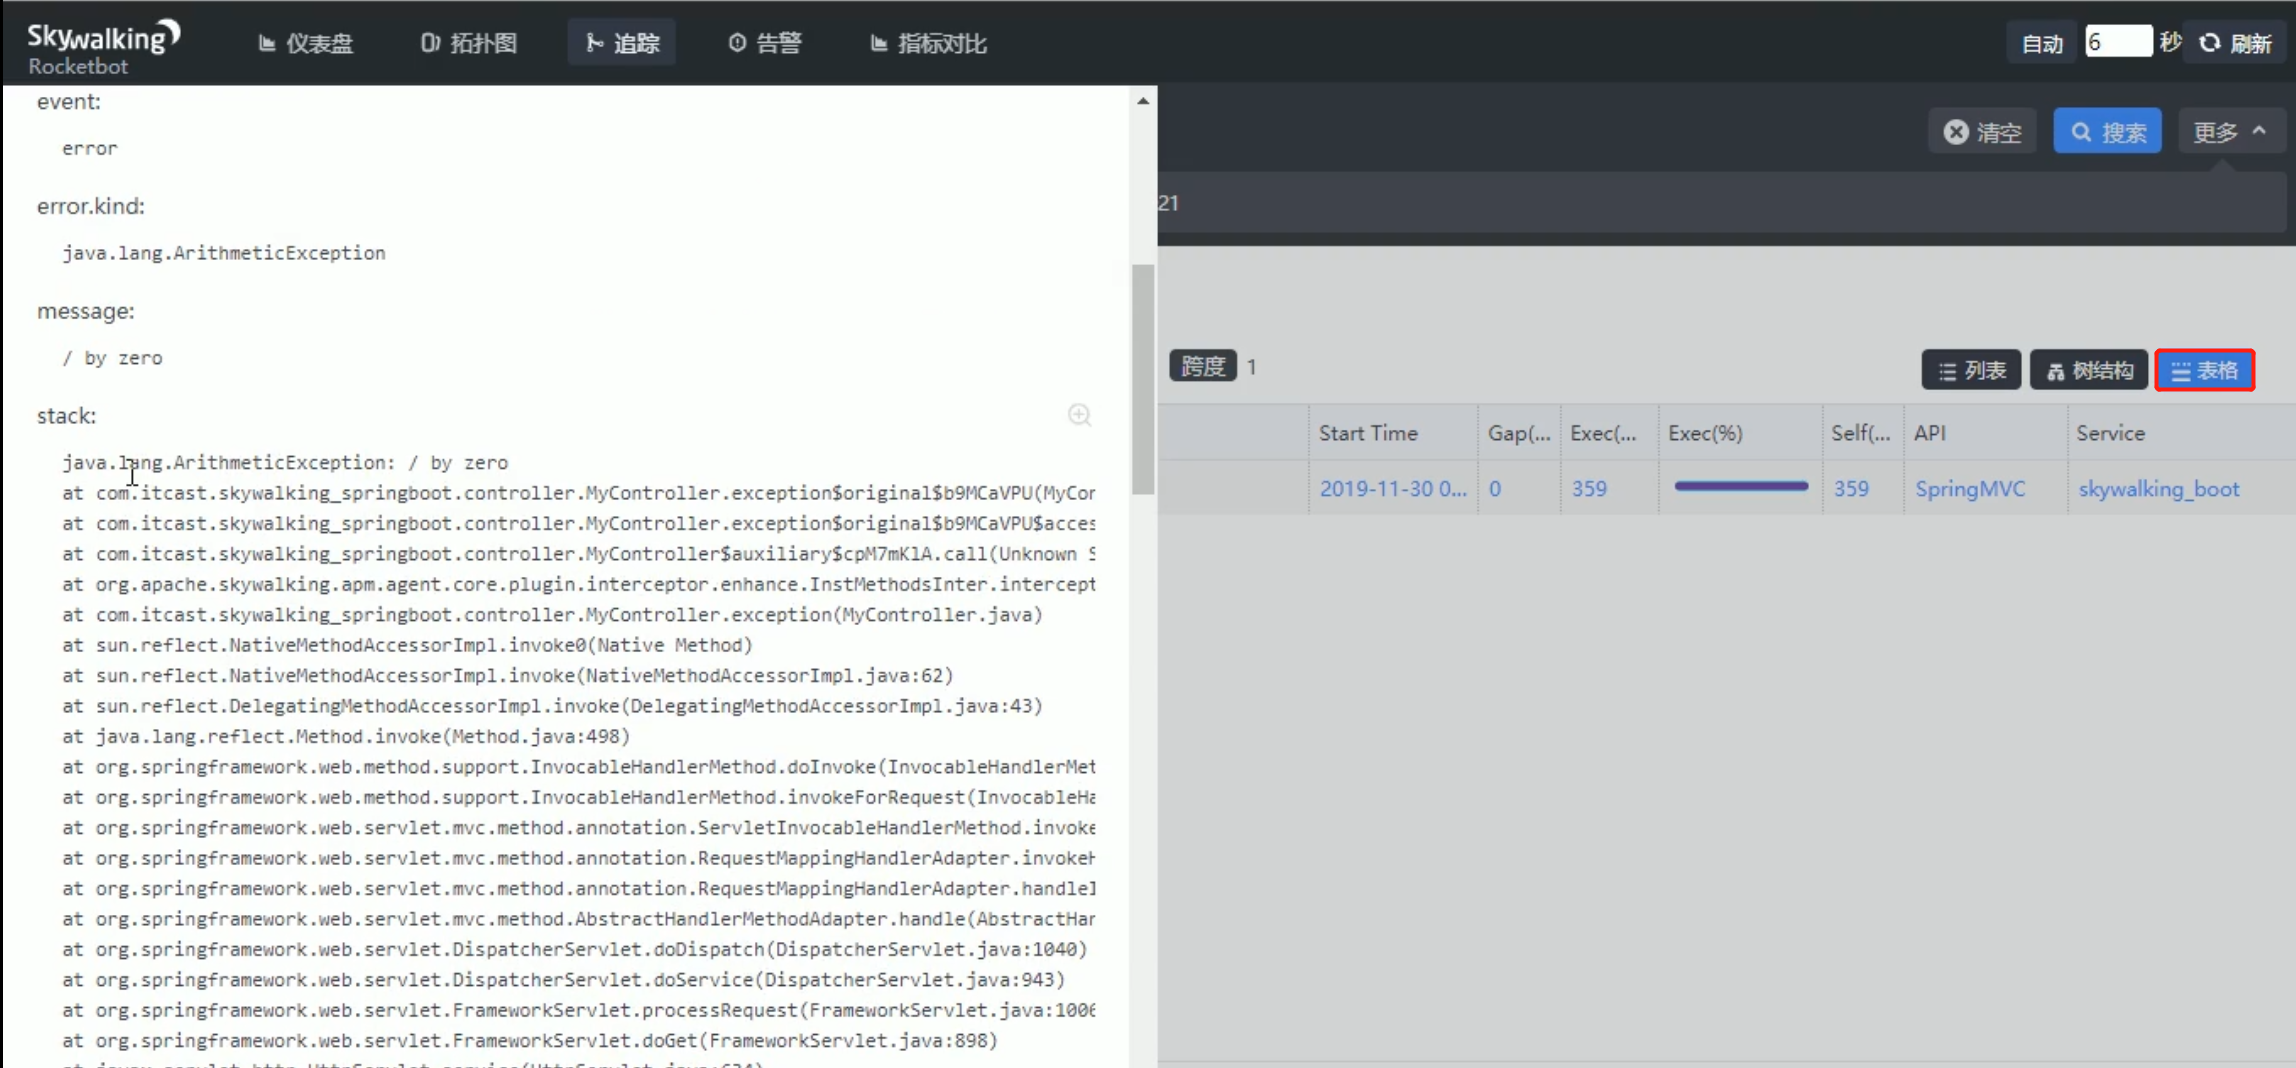Click the SpringMVC API cell
Viewport: 2296px width, 1068px height.
1970,489
